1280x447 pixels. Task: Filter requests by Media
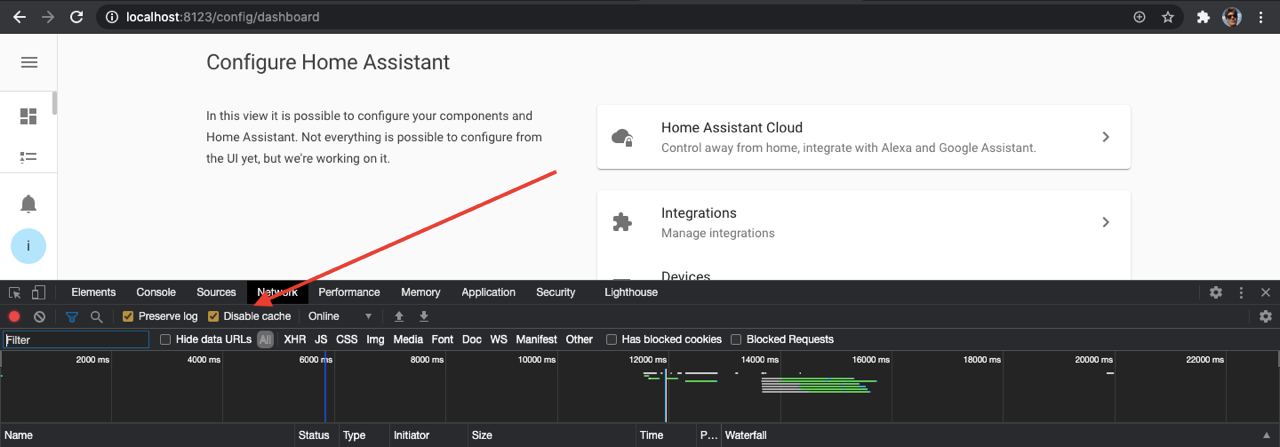408,339
